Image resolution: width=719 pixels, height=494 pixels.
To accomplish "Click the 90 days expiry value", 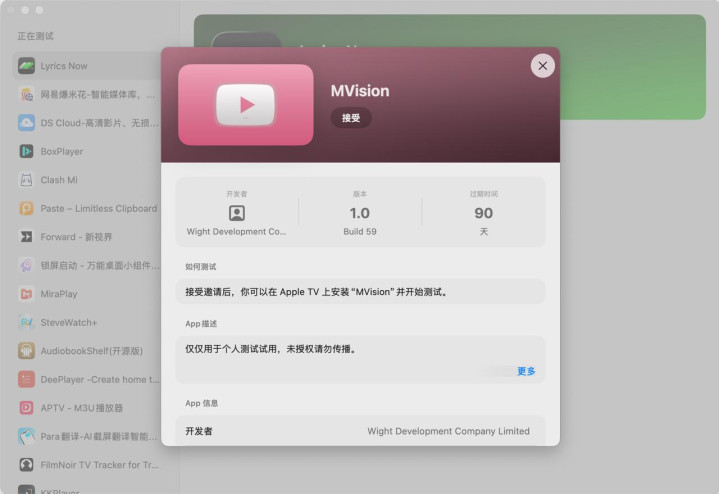I will [484, 213].
